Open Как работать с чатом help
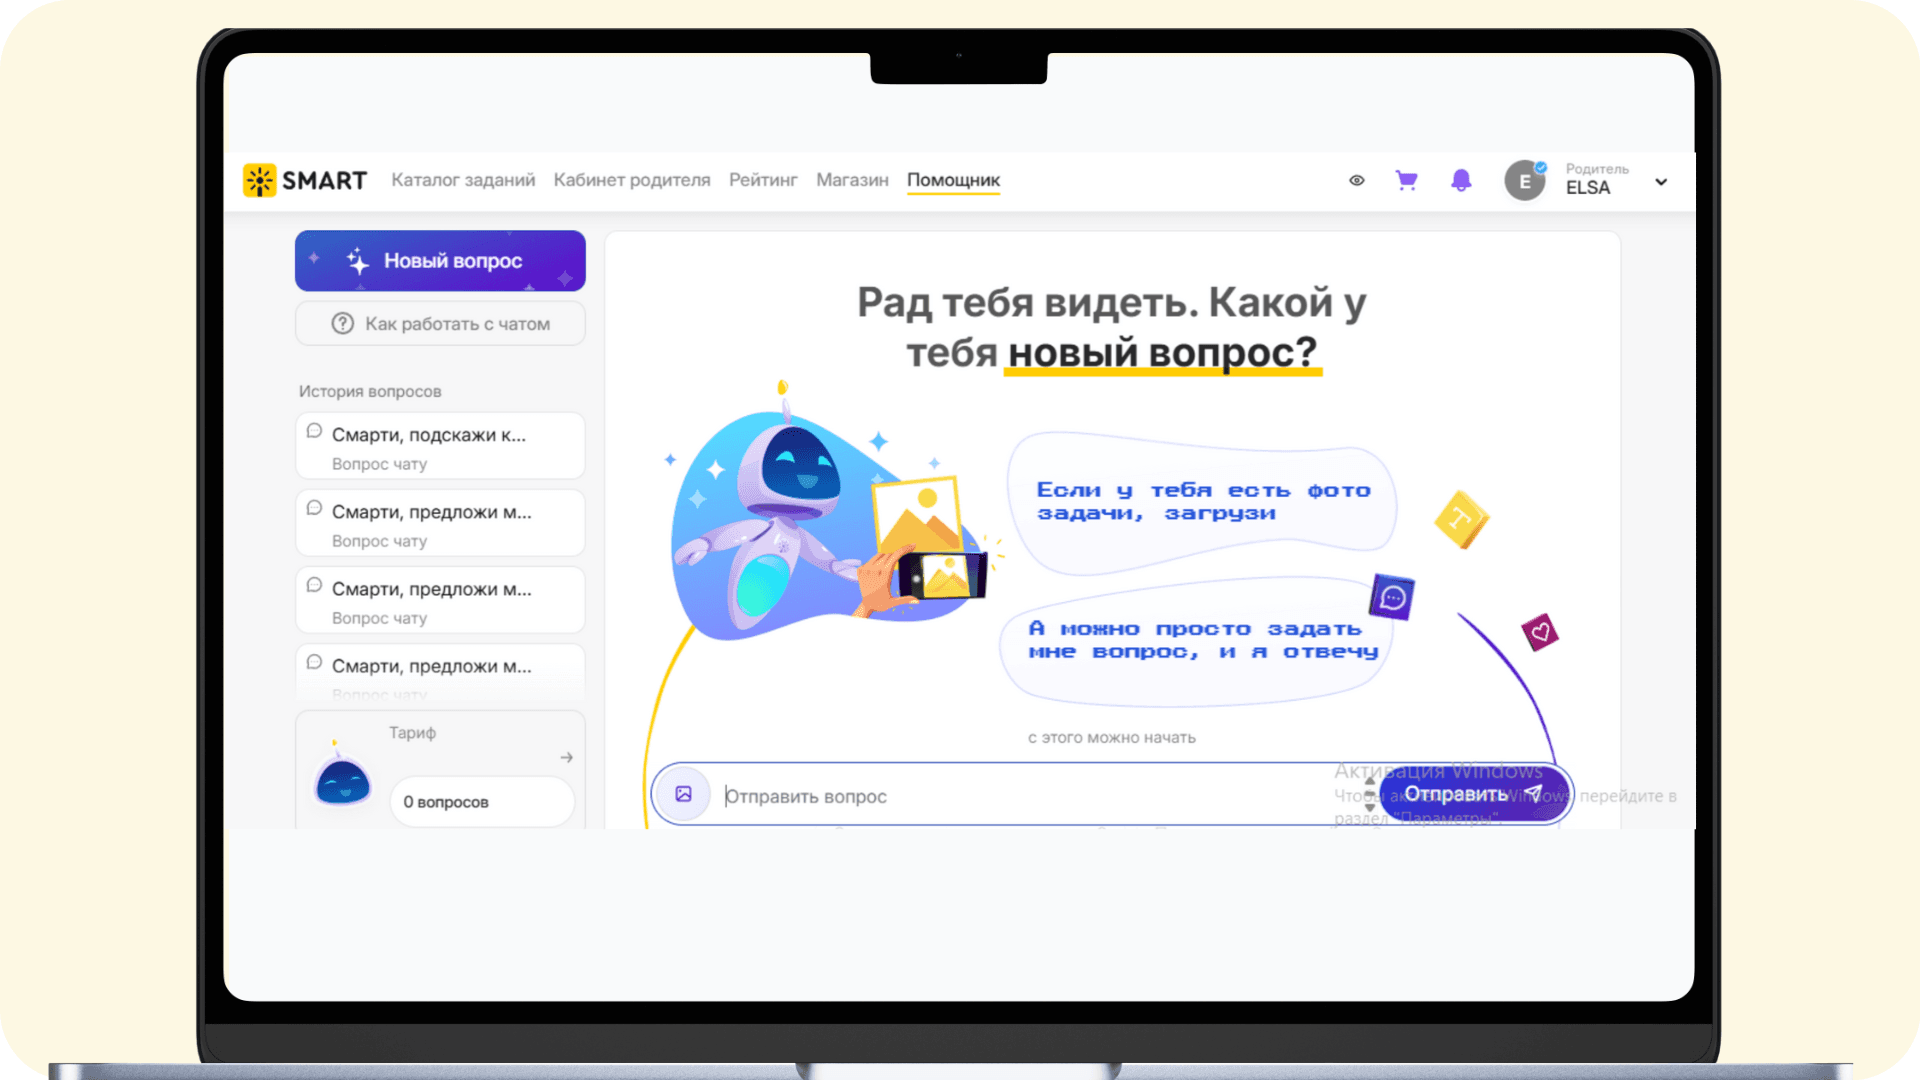Viewport: 1920px width, 1080px height. tap(440, 324)
